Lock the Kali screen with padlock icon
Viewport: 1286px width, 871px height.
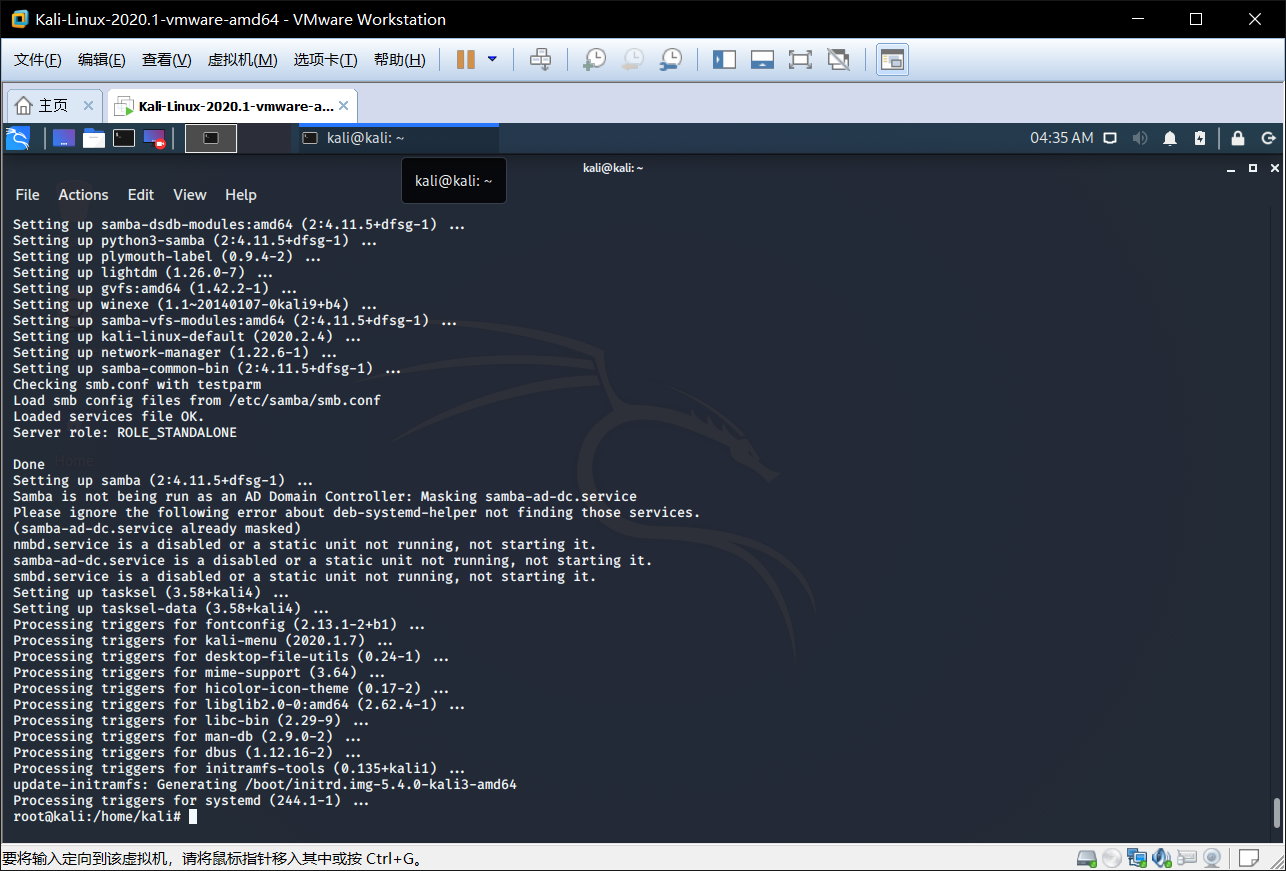pos(1238,138)
